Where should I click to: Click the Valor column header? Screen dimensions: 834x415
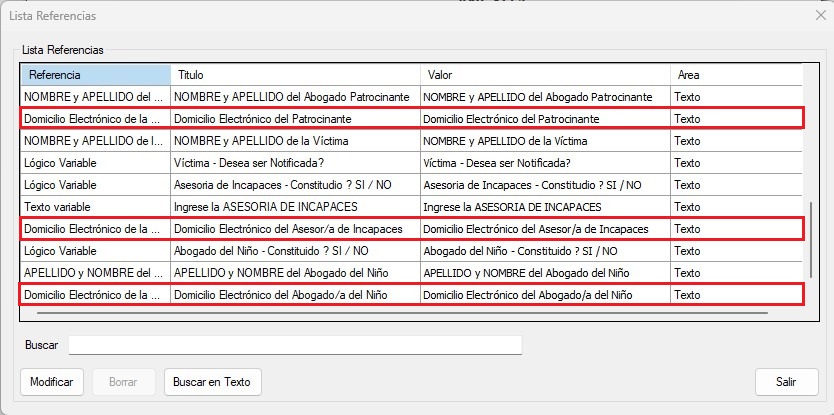[545, 75]
